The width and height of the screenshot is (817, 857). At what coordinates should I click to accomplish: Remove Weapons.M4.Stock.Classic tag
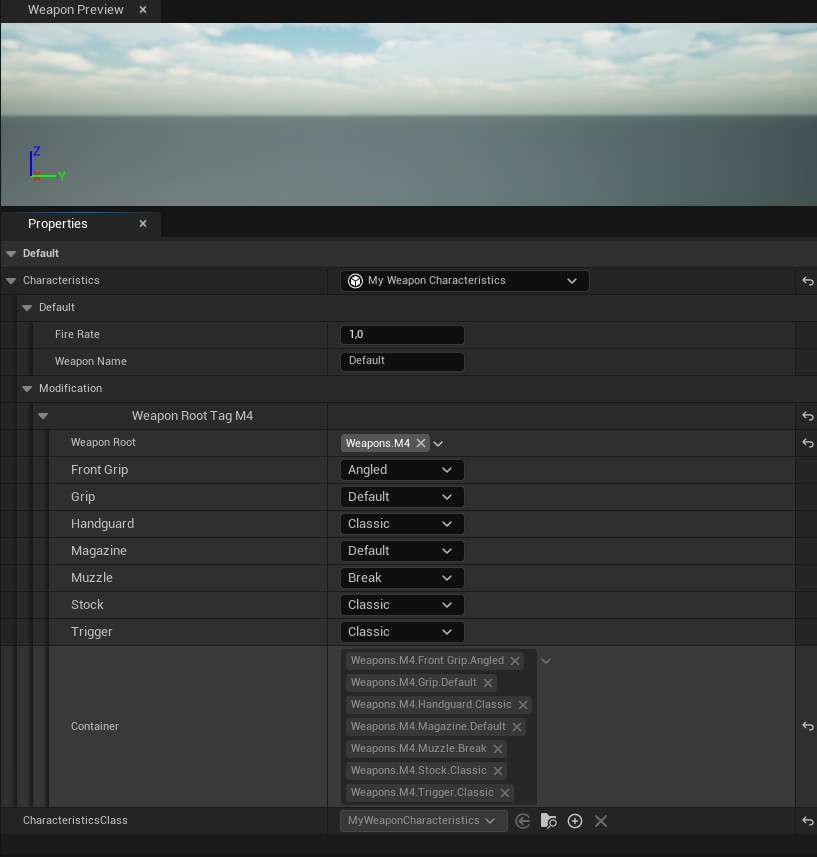click(x=498, y=771)
